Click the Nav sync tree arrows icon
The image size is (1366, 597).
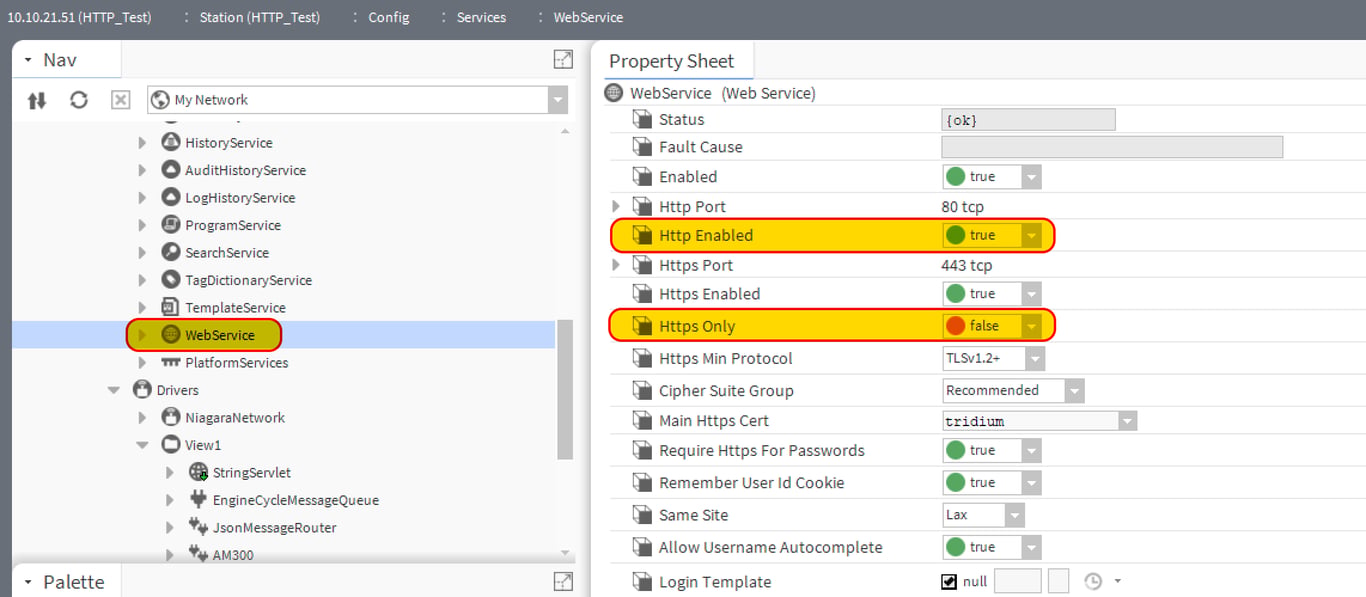[37, 100]
